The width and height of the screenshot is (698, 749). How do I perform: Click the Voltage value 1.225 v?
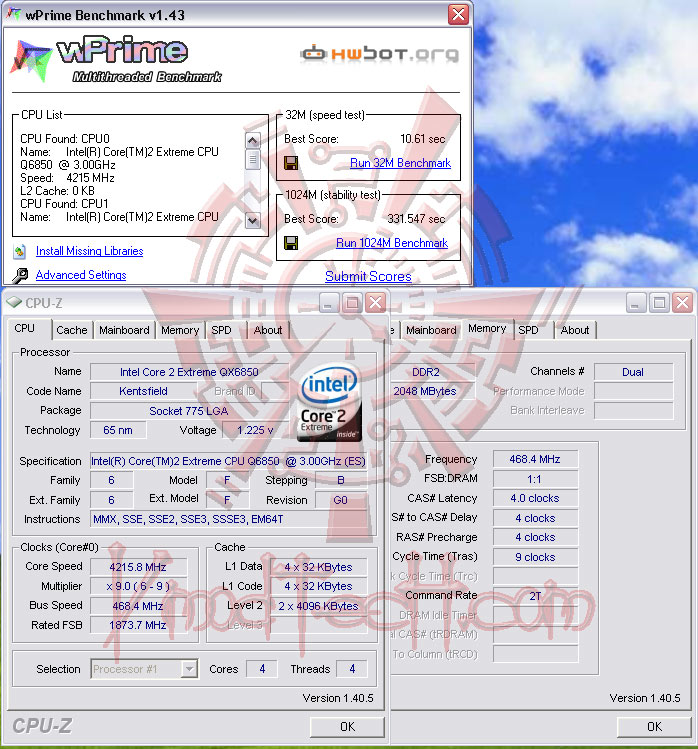[x=255, y=430]
